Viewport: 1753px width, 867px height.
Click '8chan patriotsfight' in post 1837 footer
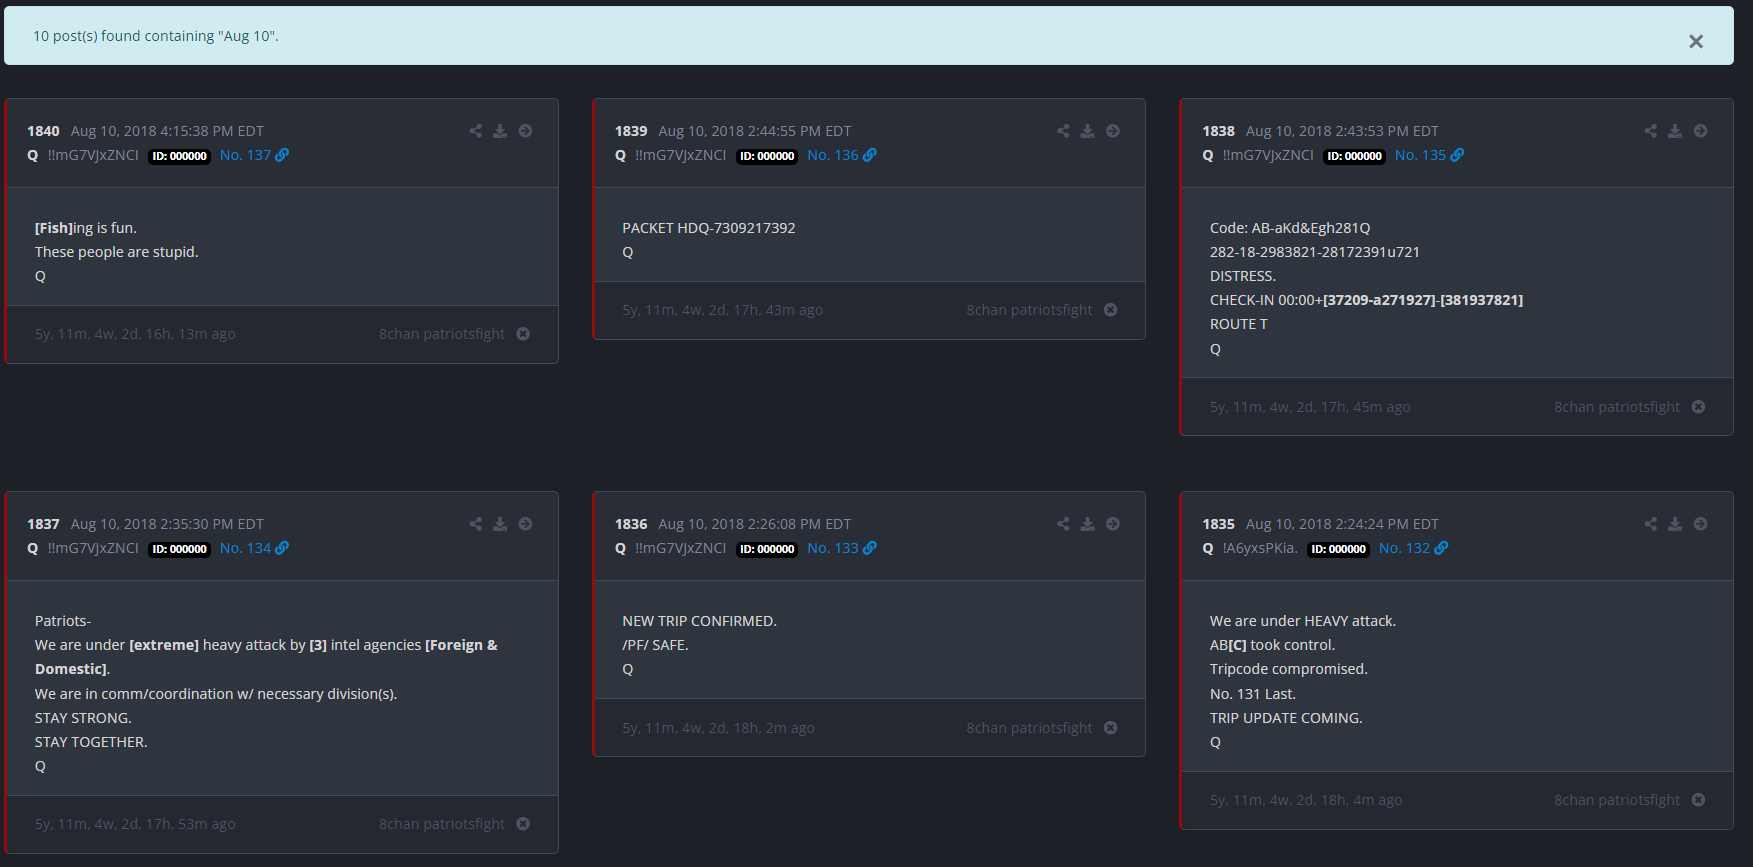442,824
